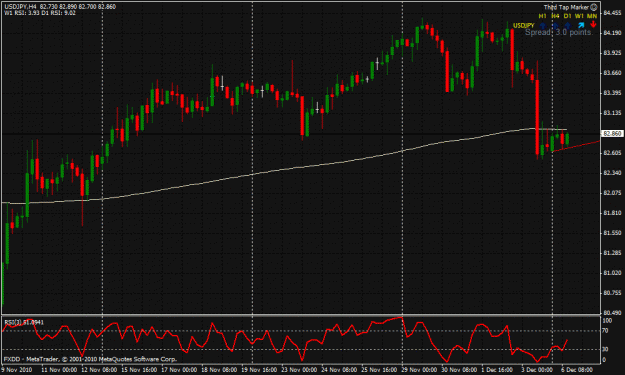
Task: Click the 11 Nov 00:00 time label
Action: pos(59,370)
